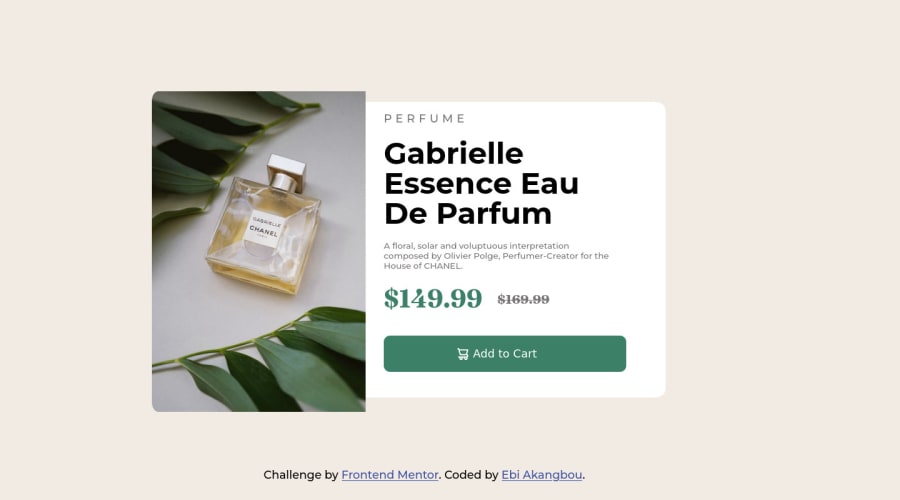The width and height of the screenshot is (900, 500).
Task: Click the square bottle cap in the photo
Action: click(x=285, y=169)
